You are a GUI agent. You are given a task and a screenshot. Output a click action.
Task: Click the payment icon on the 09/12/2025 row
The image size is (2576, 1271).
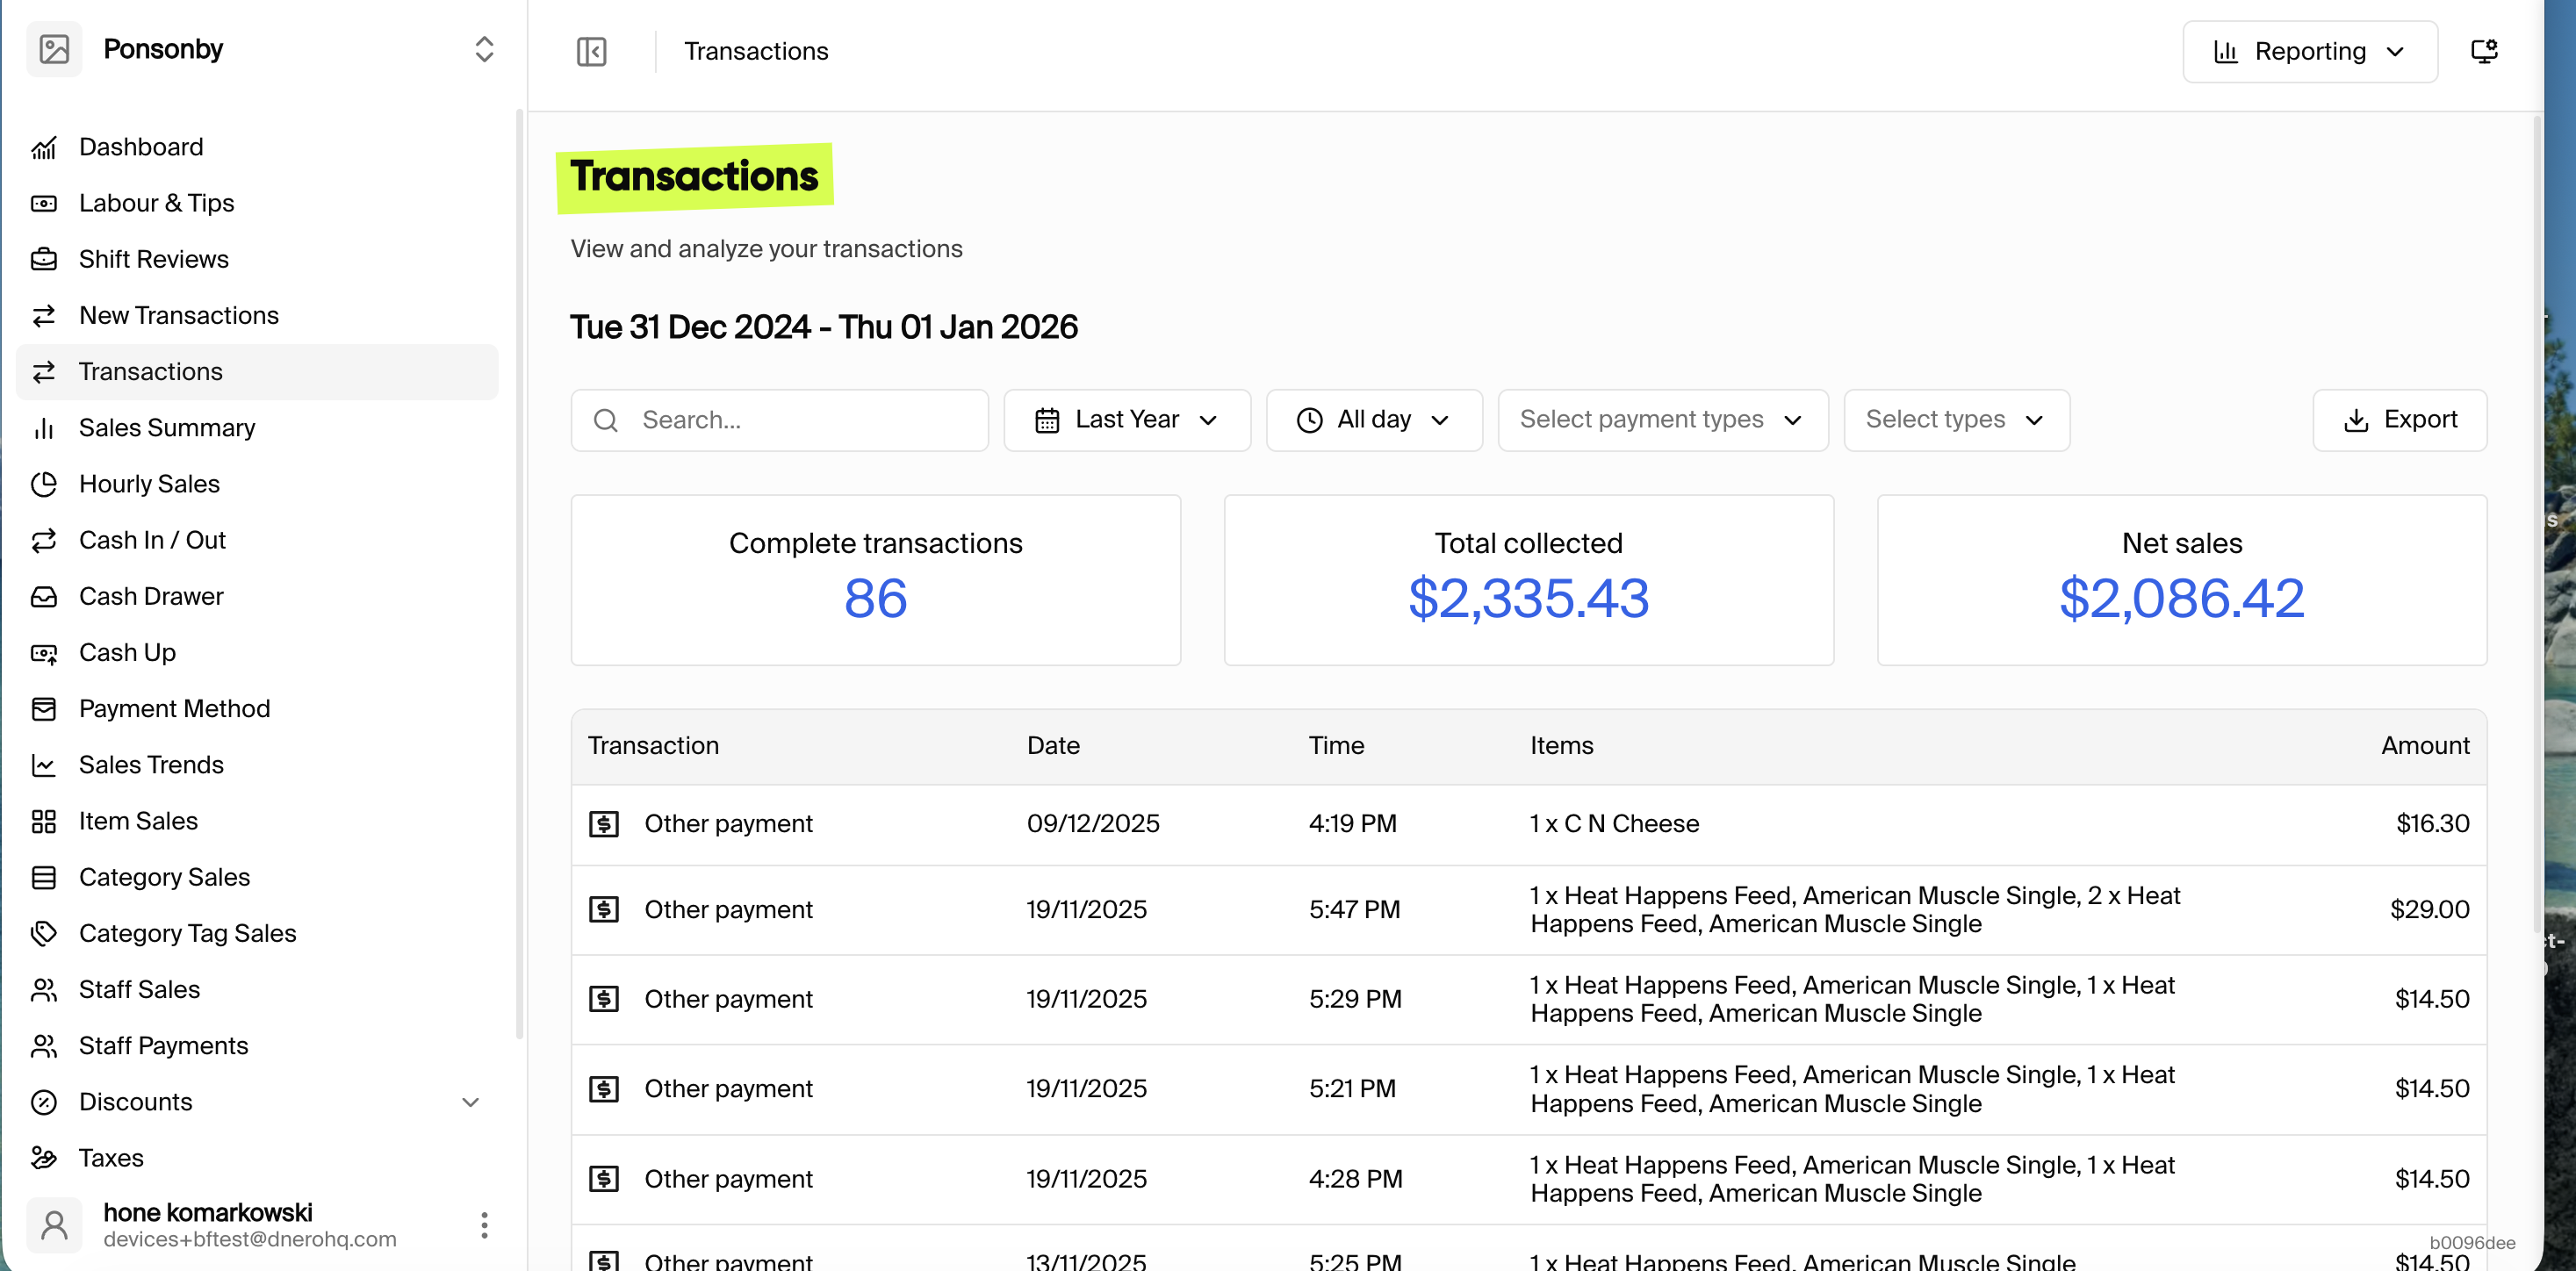[x=604, y=824]
